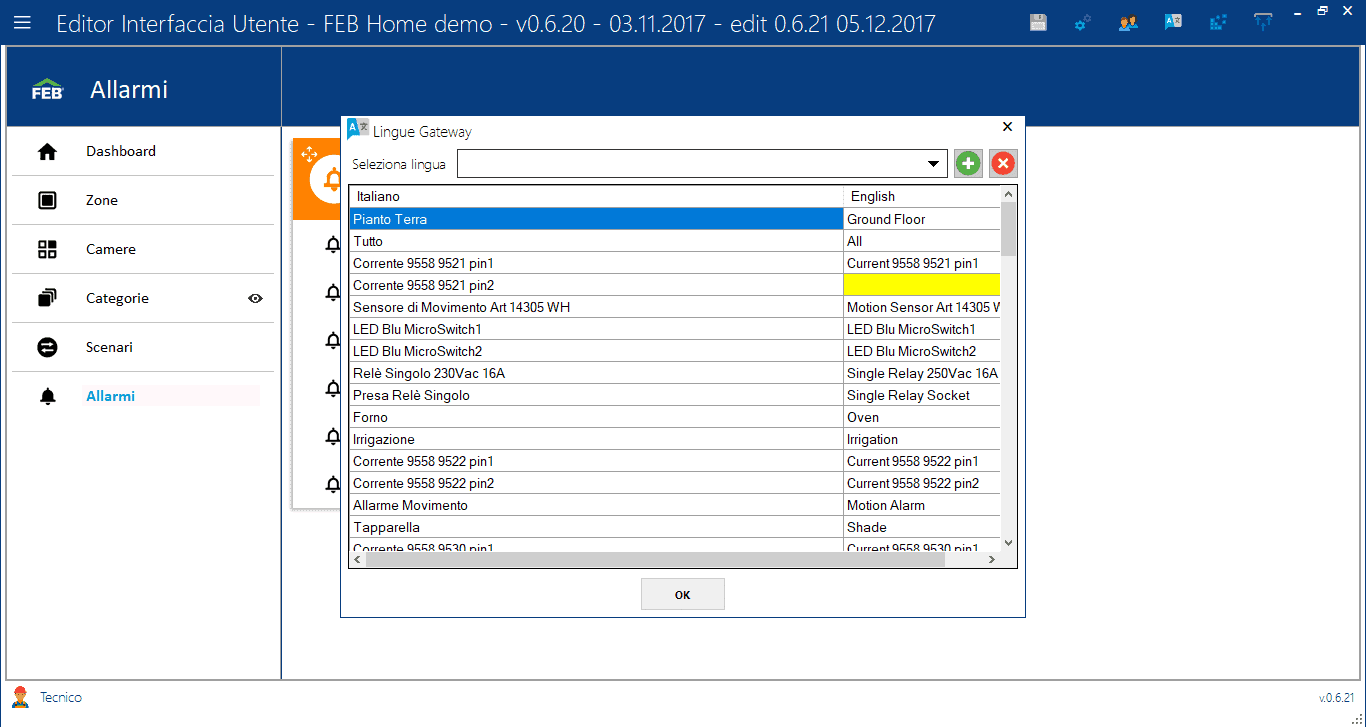Click the Italiano column header
Viewport: 1366px width, 727px height.
[x=596, y=197]
